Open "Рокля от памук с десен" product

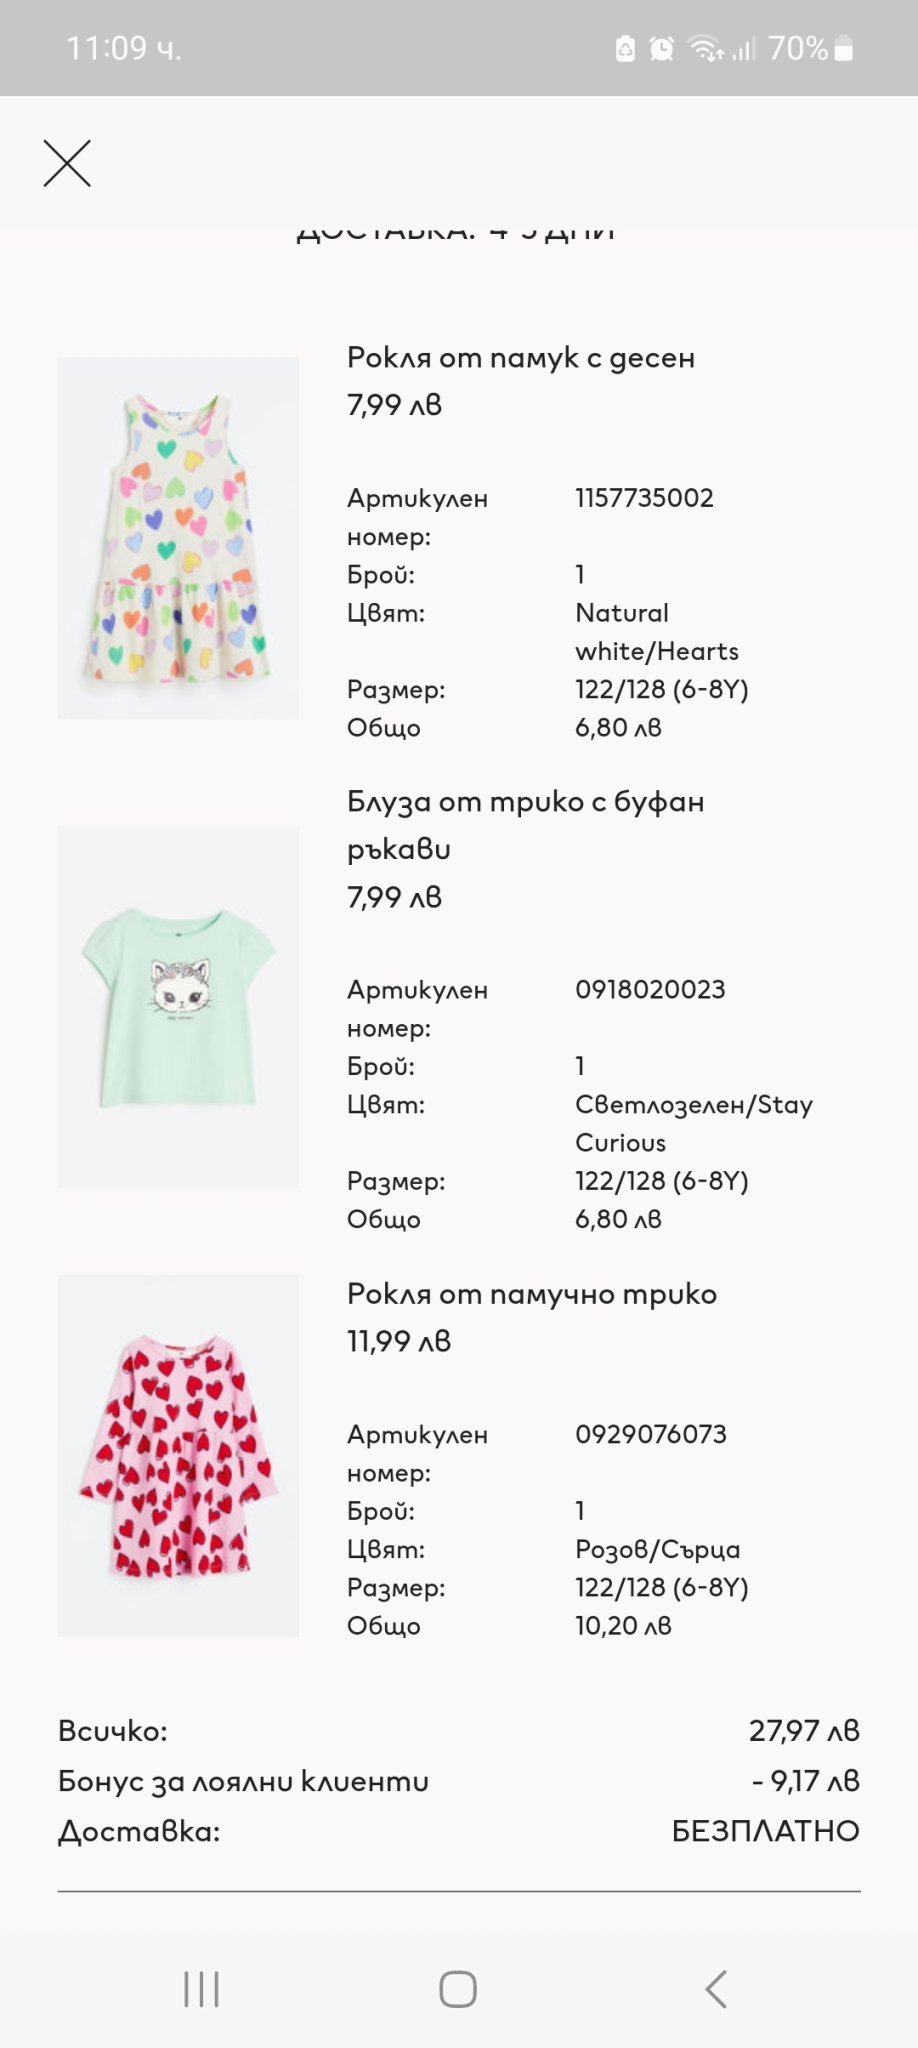click(x=520, y=357)
